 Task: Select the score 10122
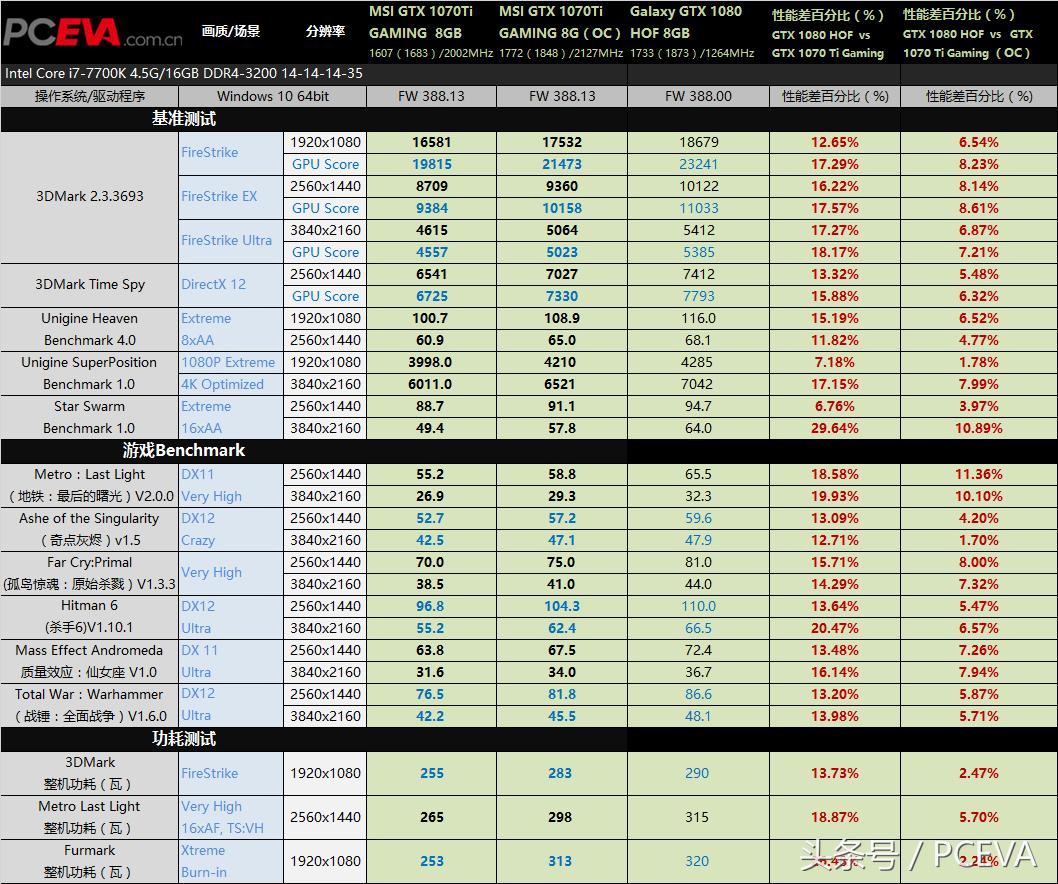pyautogui.click(x=698, y=186)
